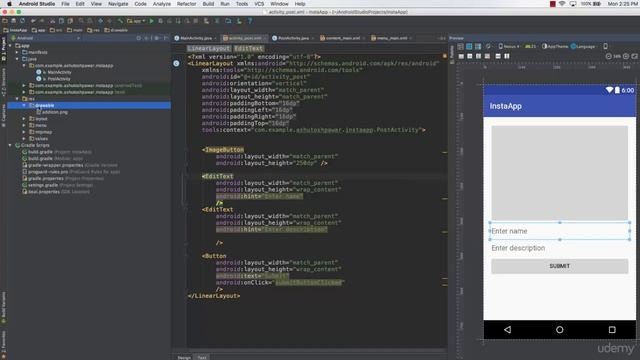This screenshot has height=360, width=640.
Task: Select the gray ImageButton placeholder in the preview
Action: [560, 173]
